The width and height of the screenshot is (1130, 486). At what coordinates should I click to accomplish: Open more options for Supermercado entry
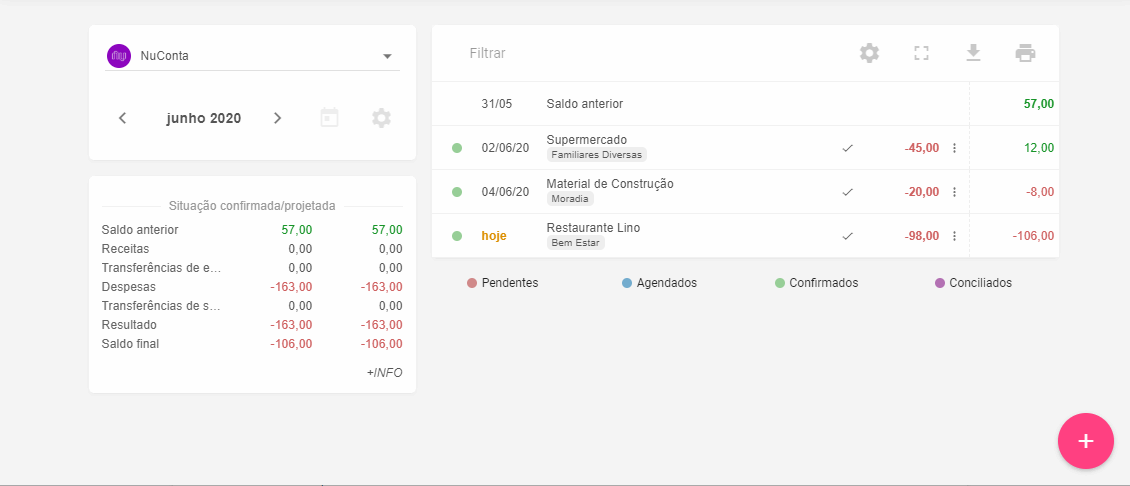(954, 148)
